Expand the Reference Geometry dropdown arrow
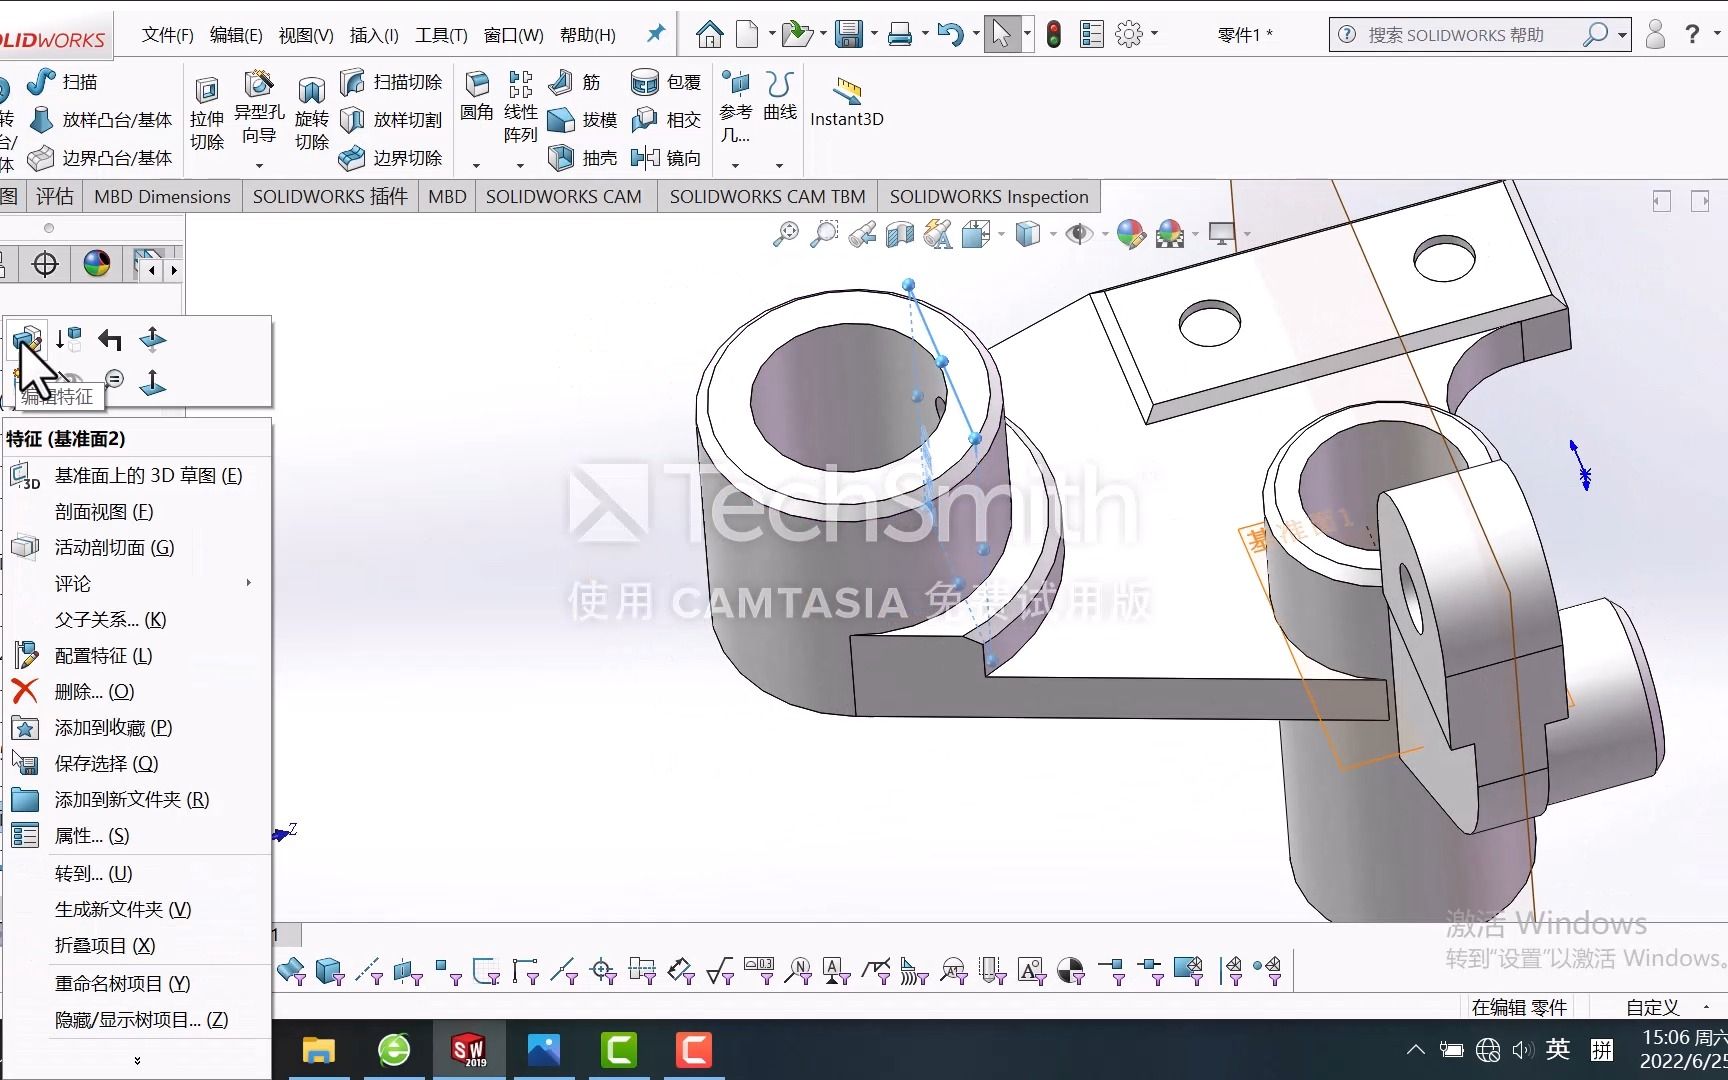 tap(736, 165)
